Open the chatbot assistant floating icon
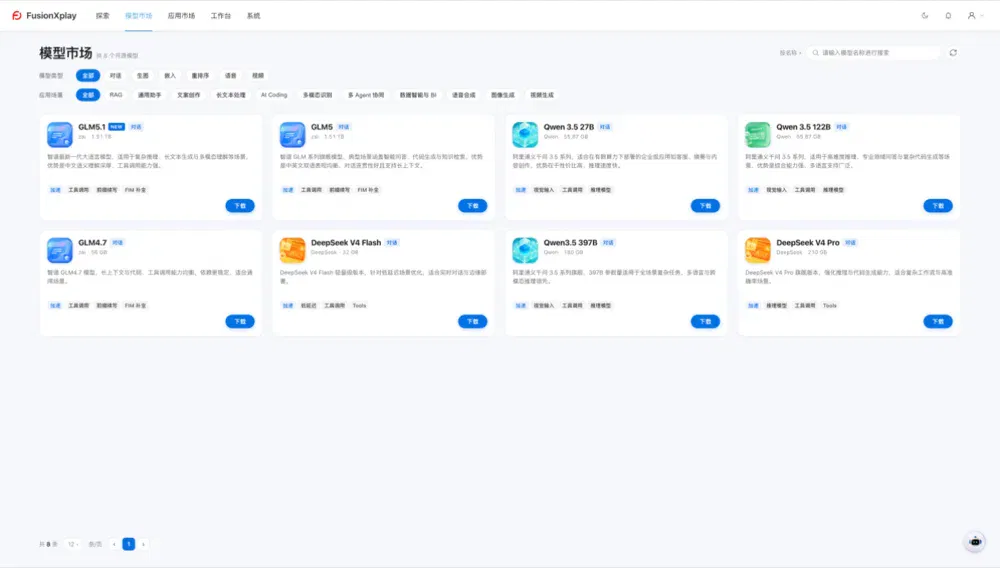Image resolution: width=1000 pixels, height=568 pixels. click(975, 542)
